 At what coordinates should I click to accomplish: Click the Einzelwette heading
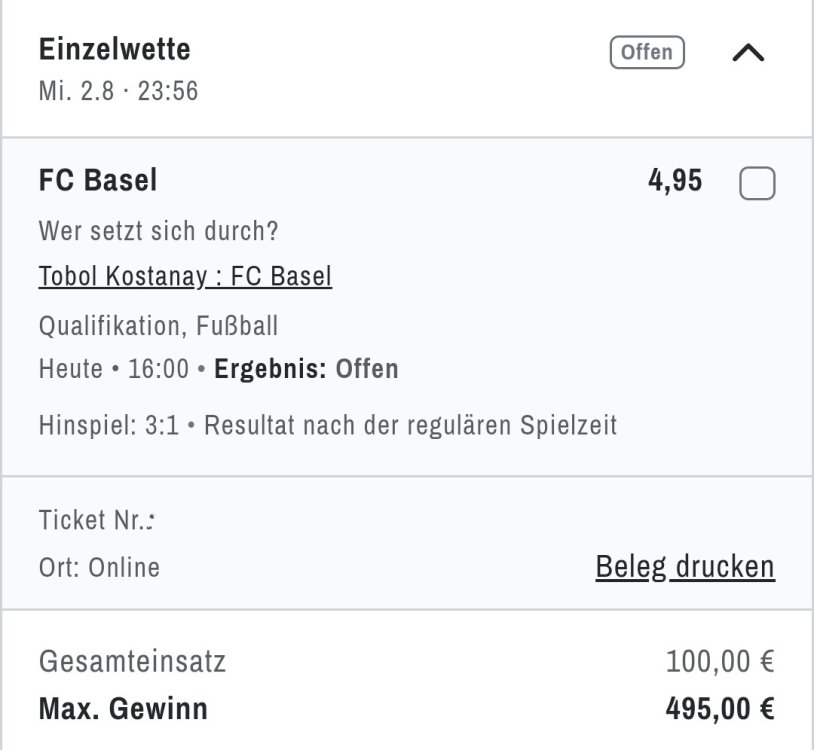pyautogui.click(x=114, y=48)
